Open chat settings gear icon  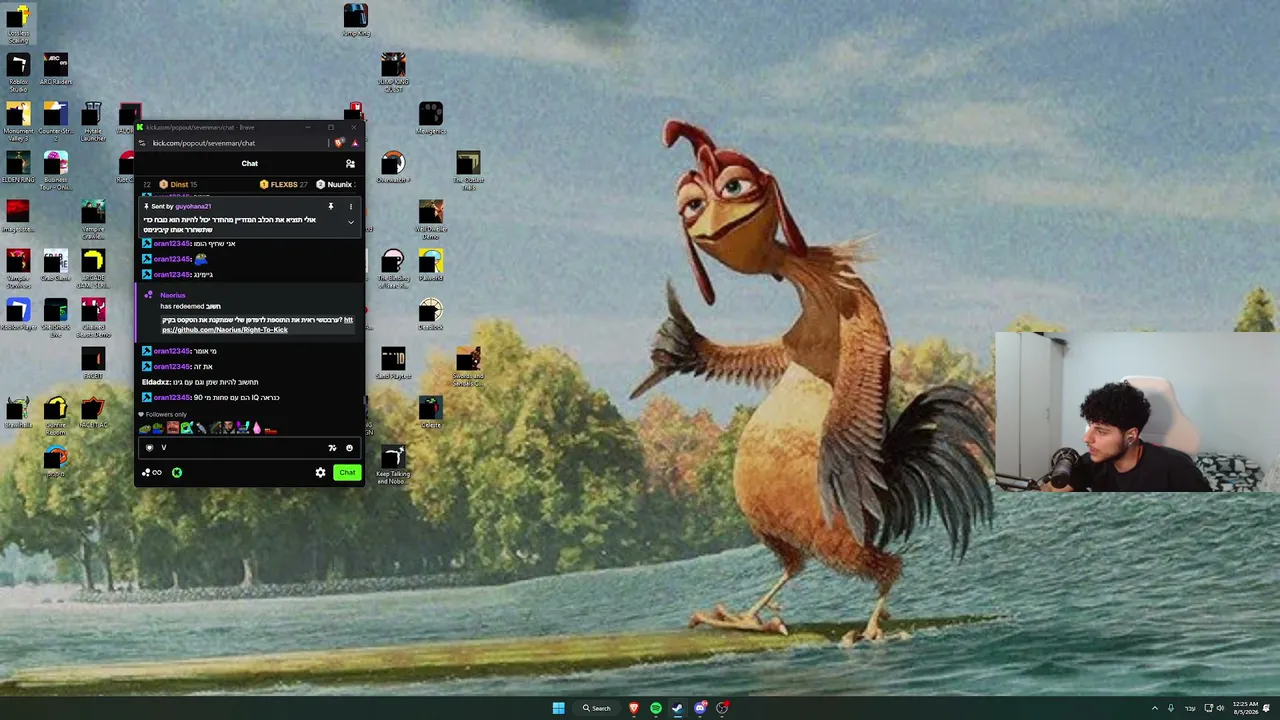320,473
